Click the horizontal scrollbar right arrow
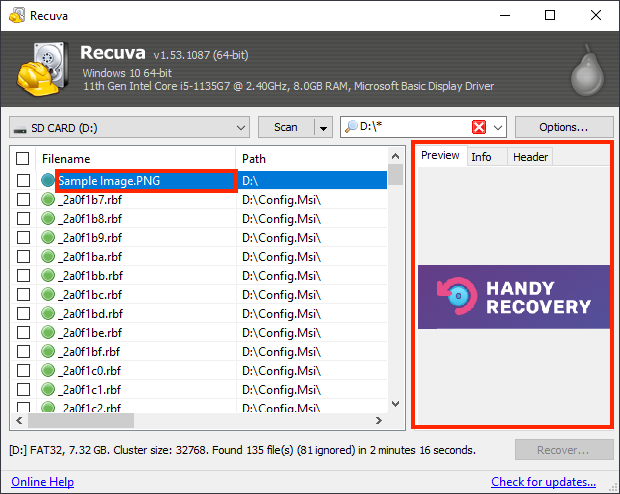Screen dimensions: 620x494 coord(379,420)
